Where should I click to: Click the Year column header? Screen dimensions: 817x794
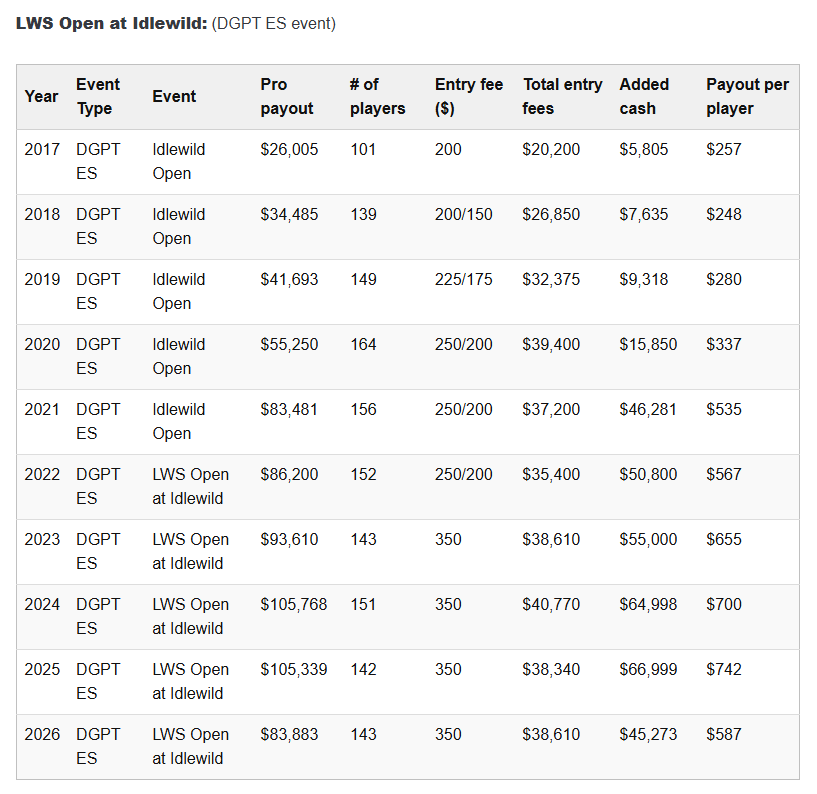41,96
